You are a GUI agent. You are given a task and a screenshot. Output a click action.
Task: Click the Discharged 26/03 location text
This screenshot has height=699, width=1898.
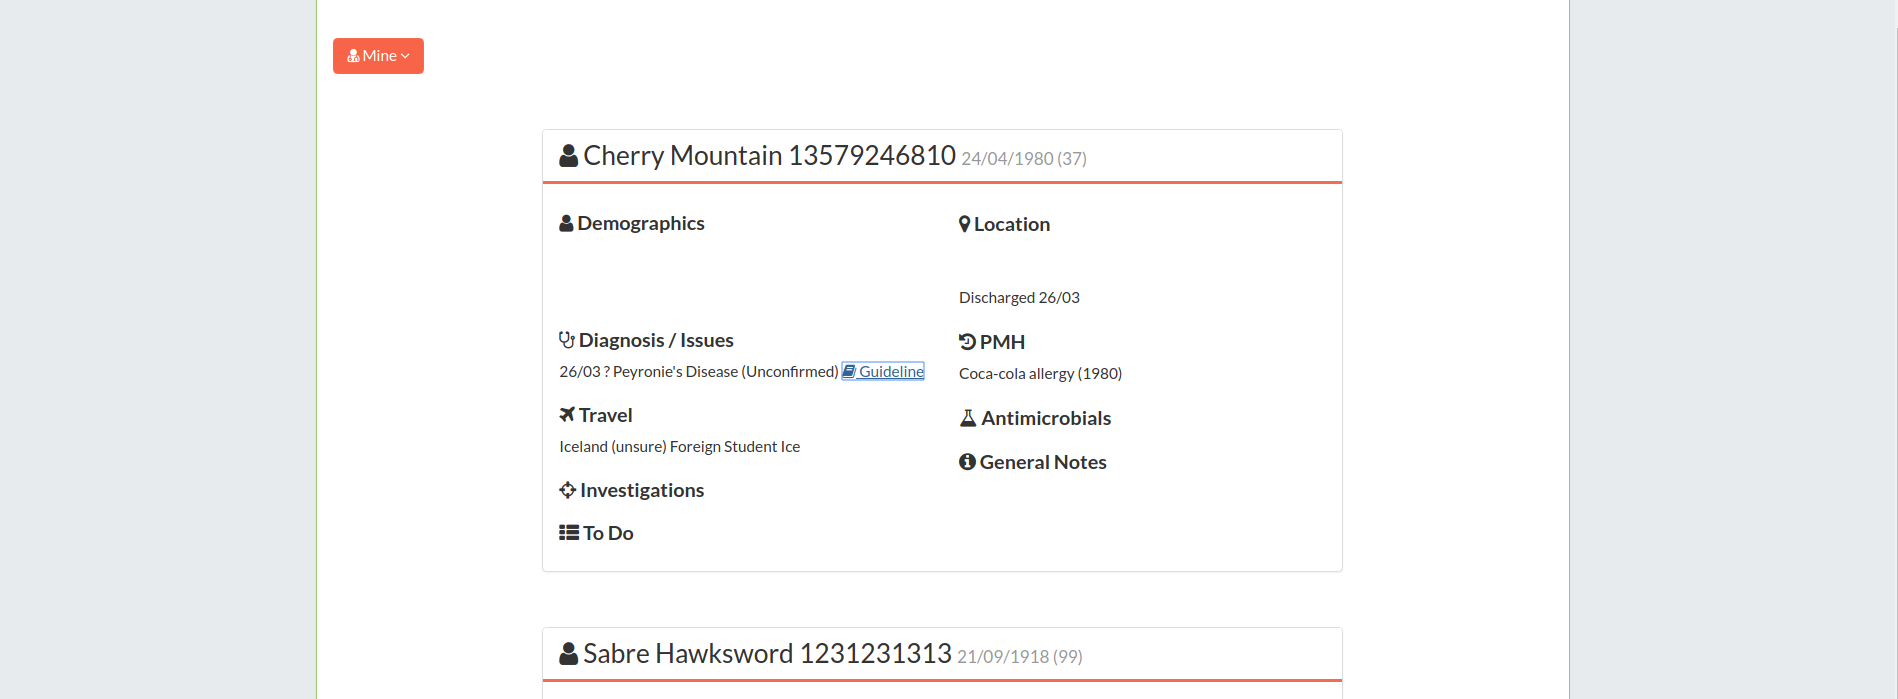(x=1019, y=298)
